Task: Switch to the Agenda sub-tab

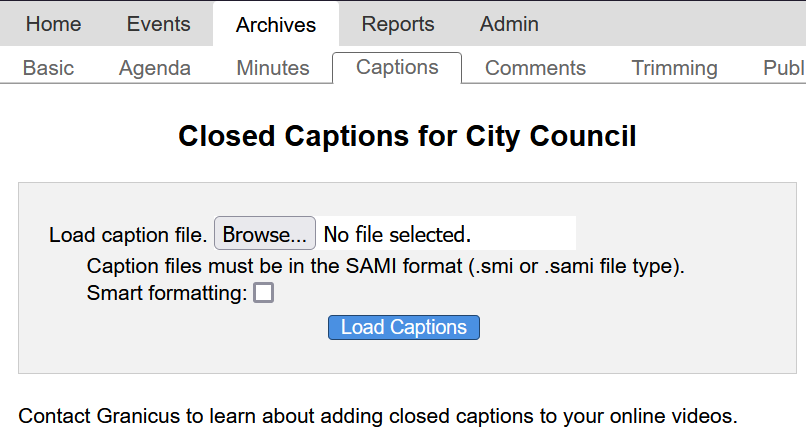Action: click(x=155, y=68)
